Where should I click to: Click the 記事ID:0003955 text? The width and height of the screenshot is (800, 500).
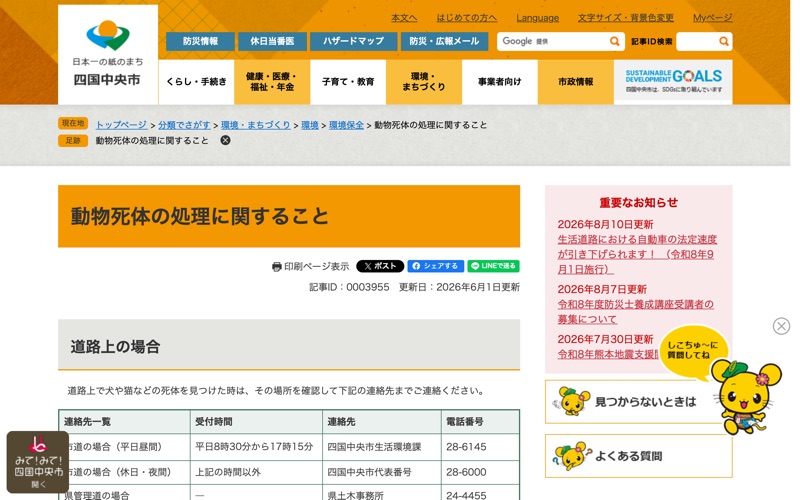tap(349, 287)
